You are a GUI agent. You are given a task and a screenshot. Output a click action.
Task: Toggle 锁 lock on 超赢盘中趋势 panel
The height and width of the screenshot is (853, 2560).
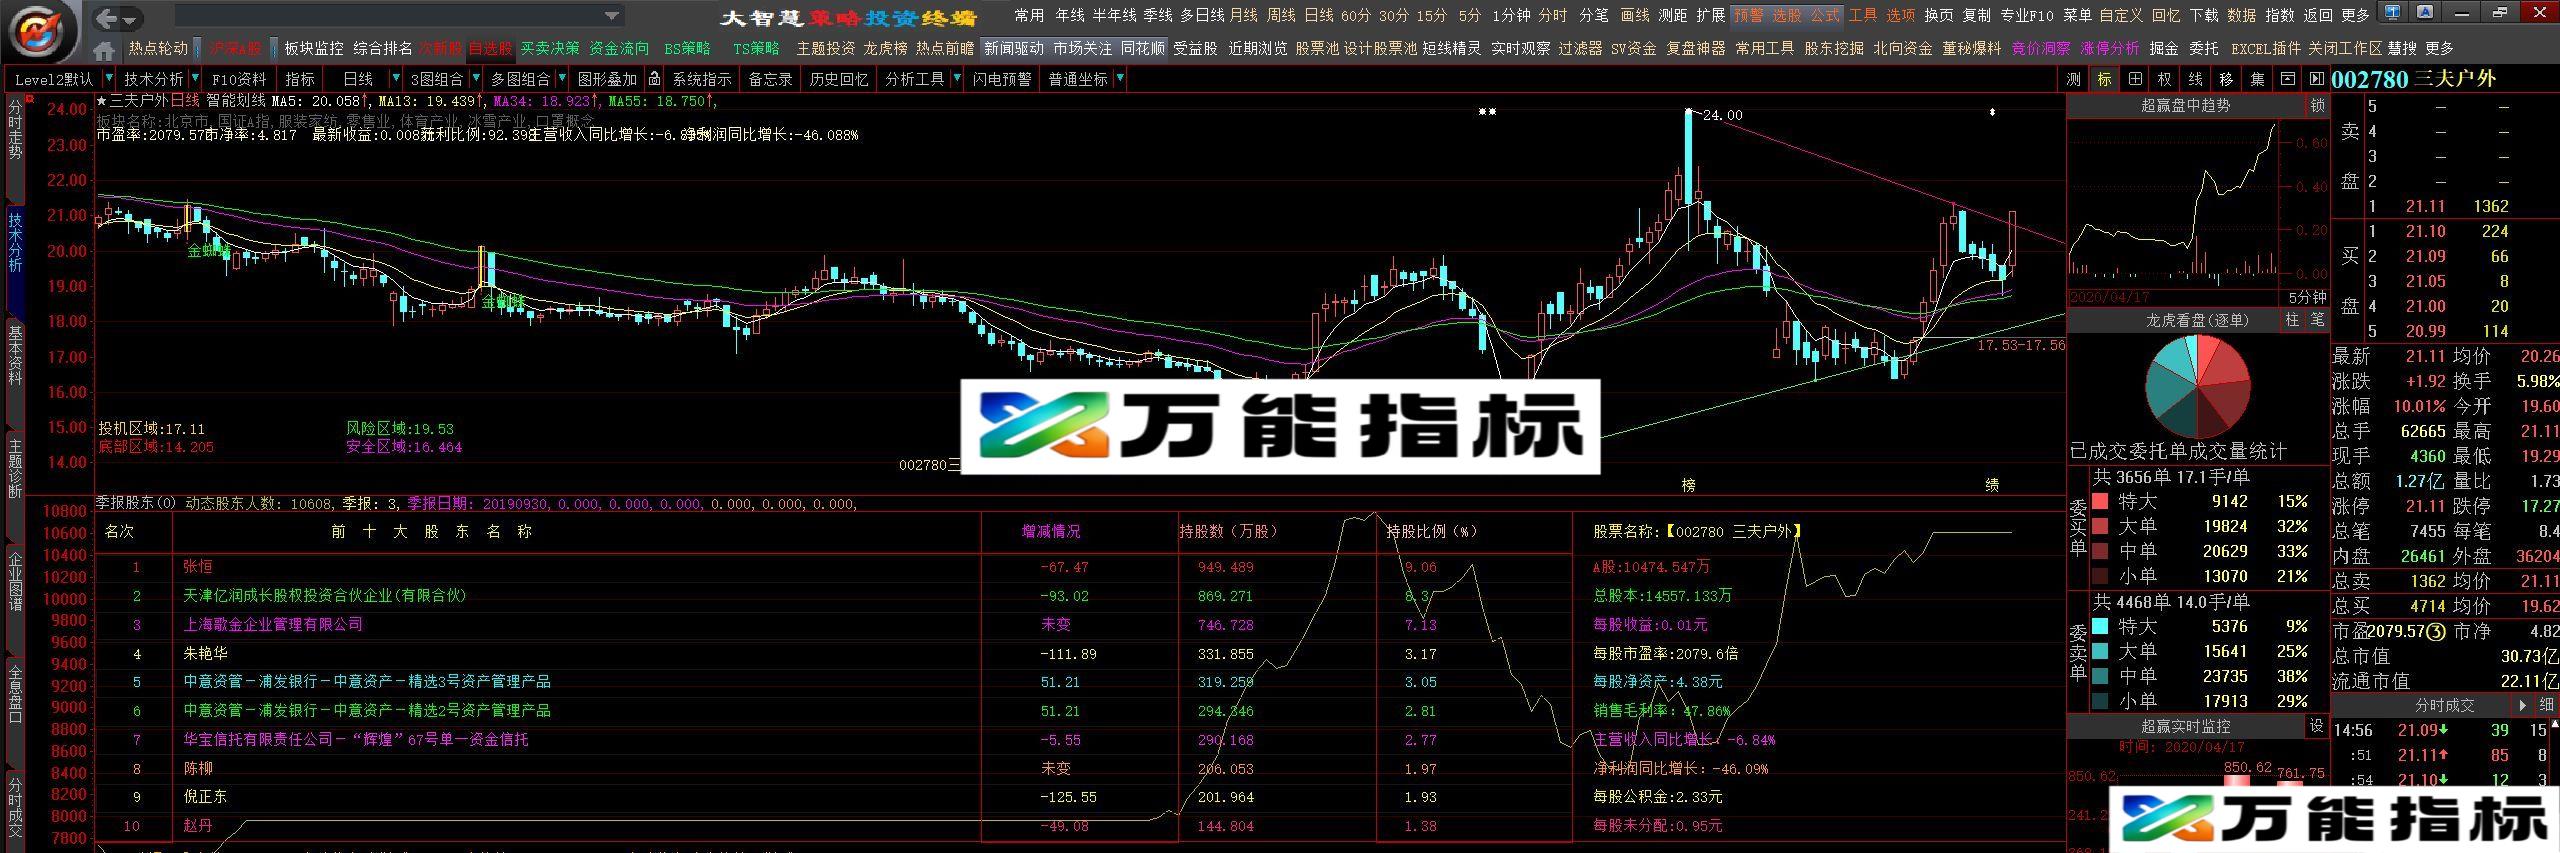click(x=2317, y=105)
